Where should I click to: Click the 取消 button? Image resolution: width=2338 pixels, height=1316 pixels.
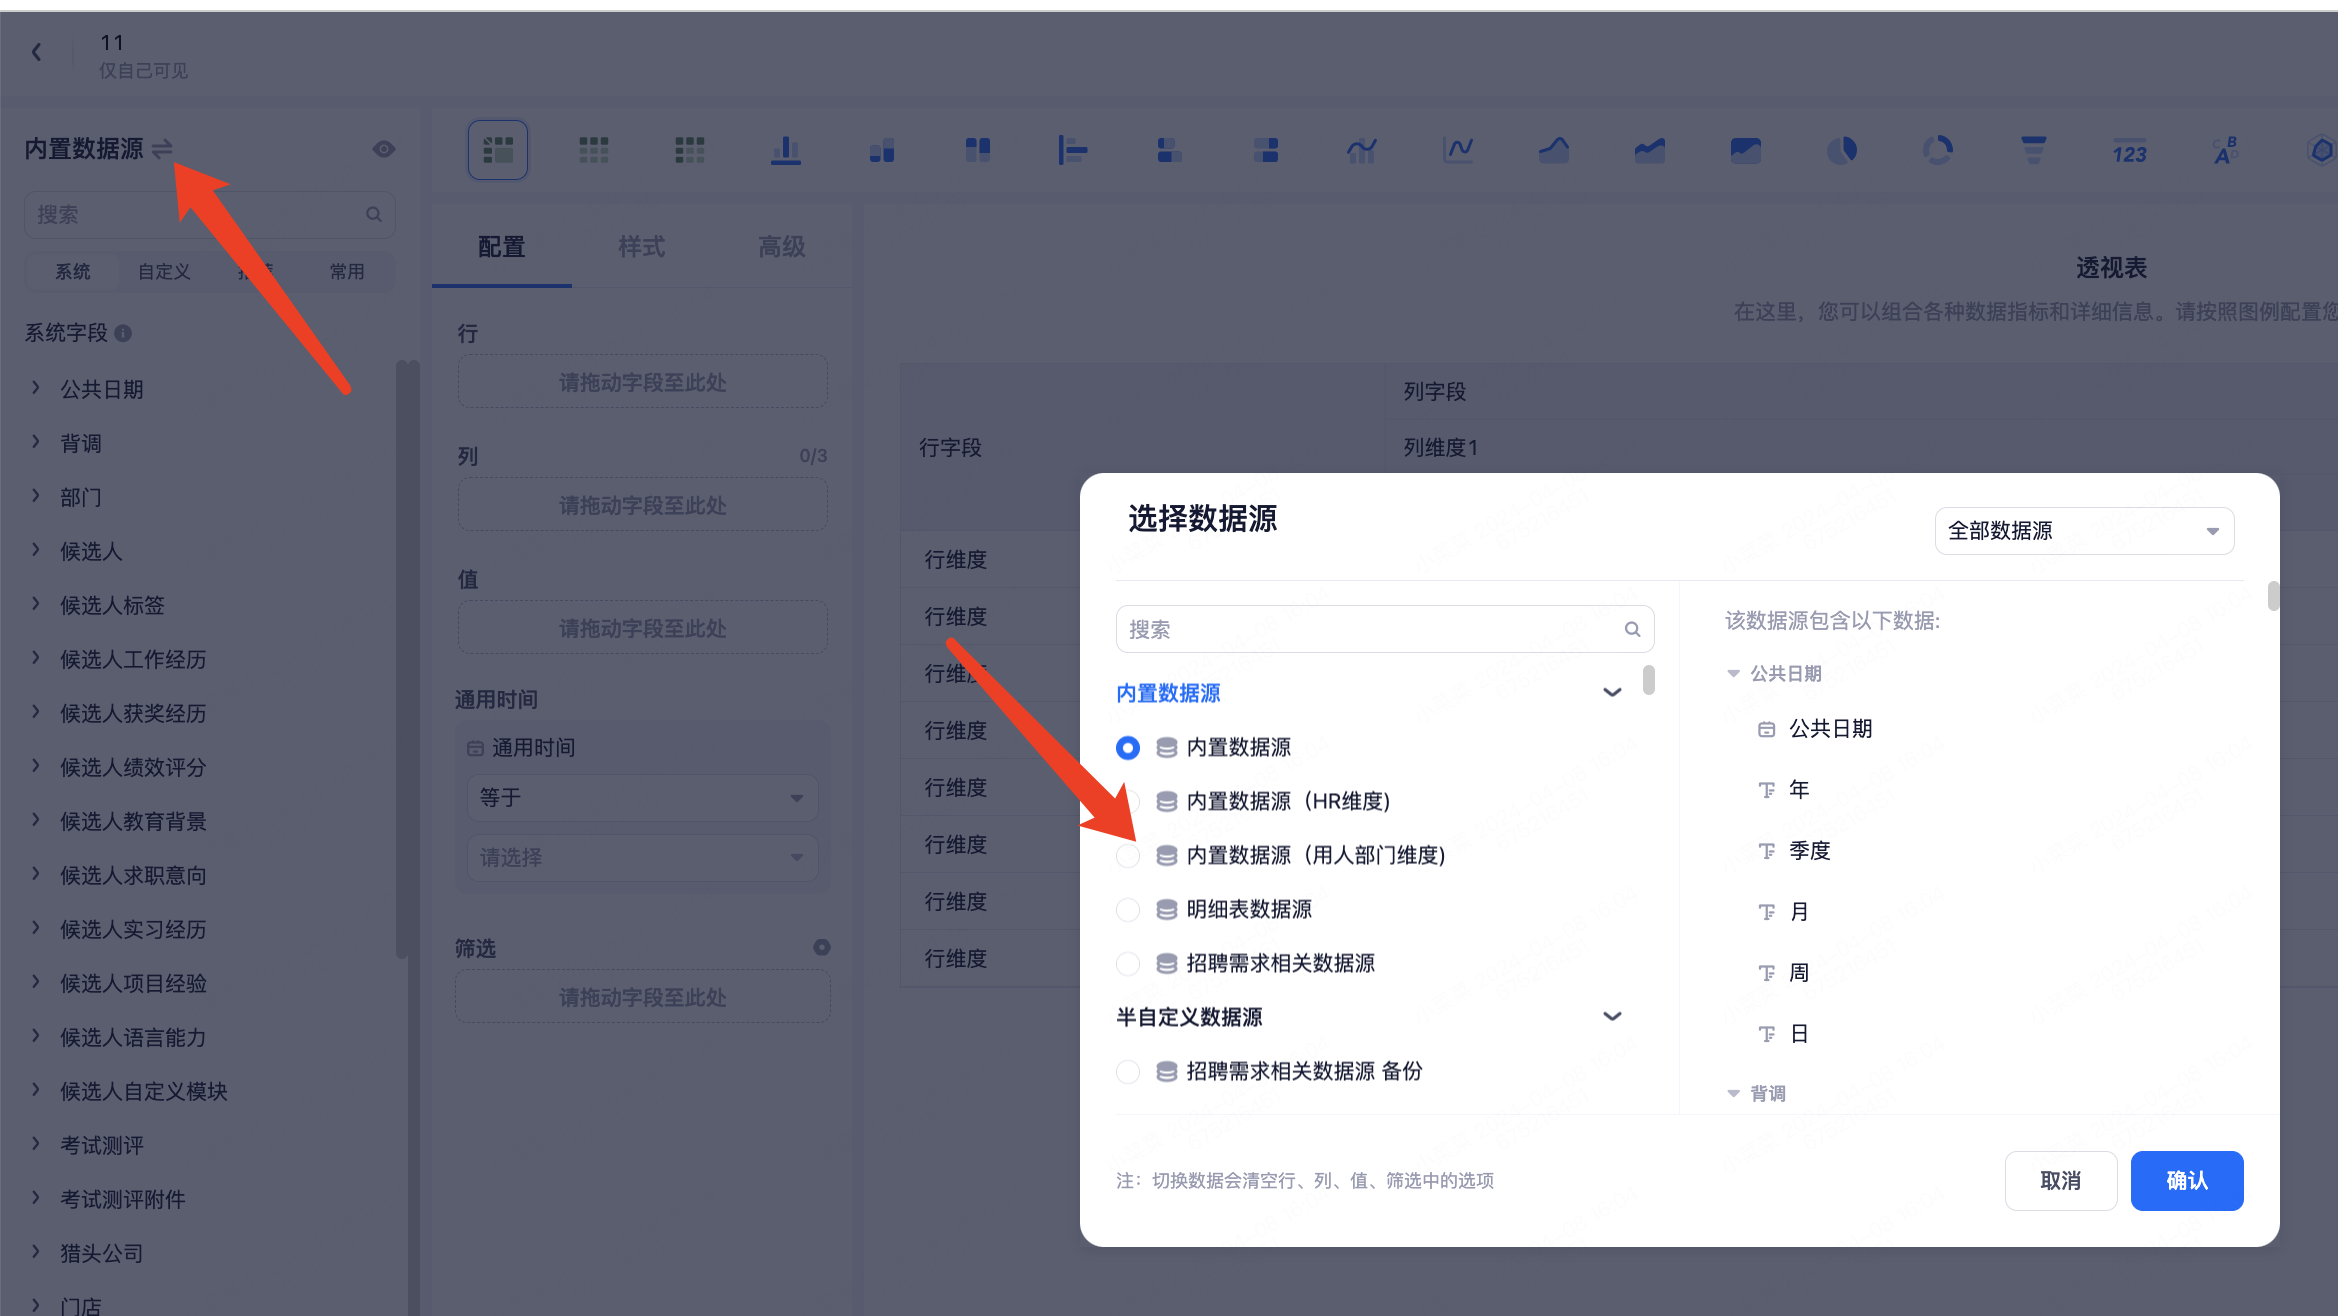(2061, 1181)
